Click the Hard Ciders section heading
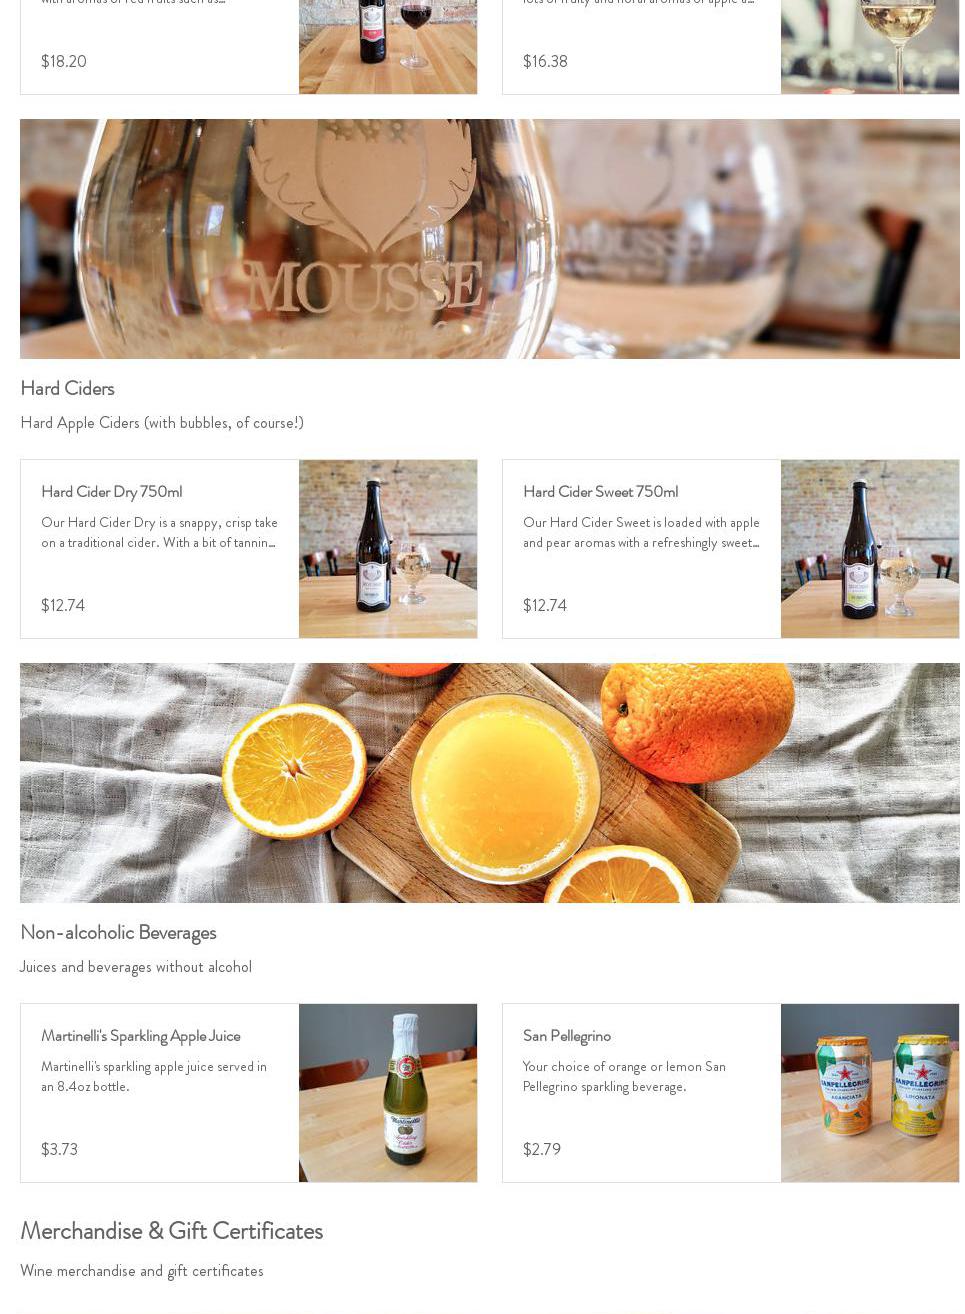Image resolution: width=965 pixels, height=1314 pixels. coord(67,388)
